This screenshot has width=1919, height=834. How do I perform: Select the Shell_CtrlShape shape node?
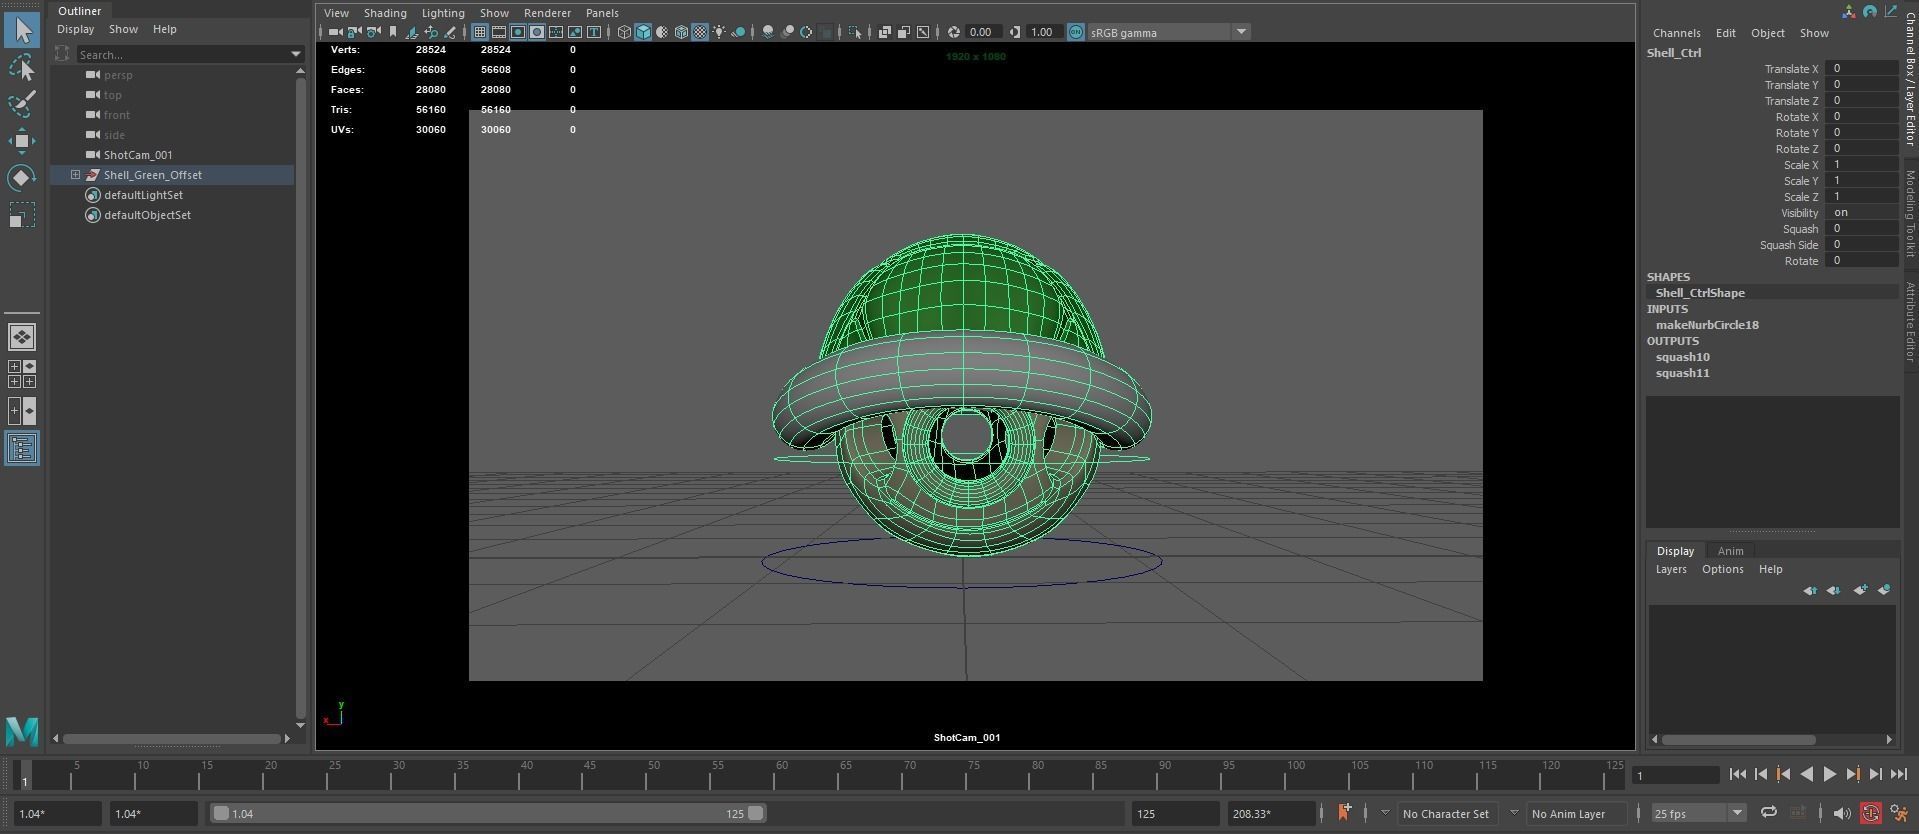(1700, 293)
